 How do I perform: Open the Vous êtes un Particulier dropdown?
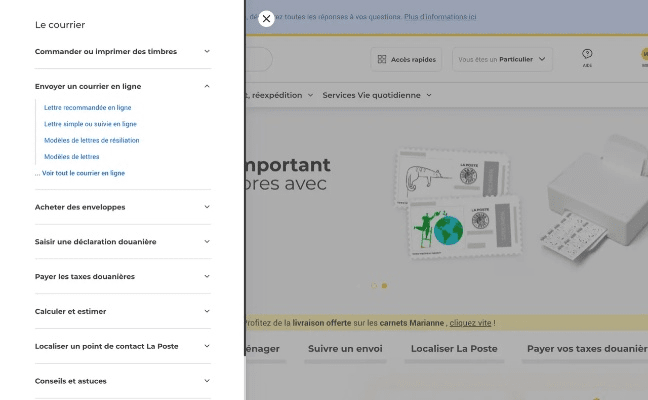click(502, 60)
